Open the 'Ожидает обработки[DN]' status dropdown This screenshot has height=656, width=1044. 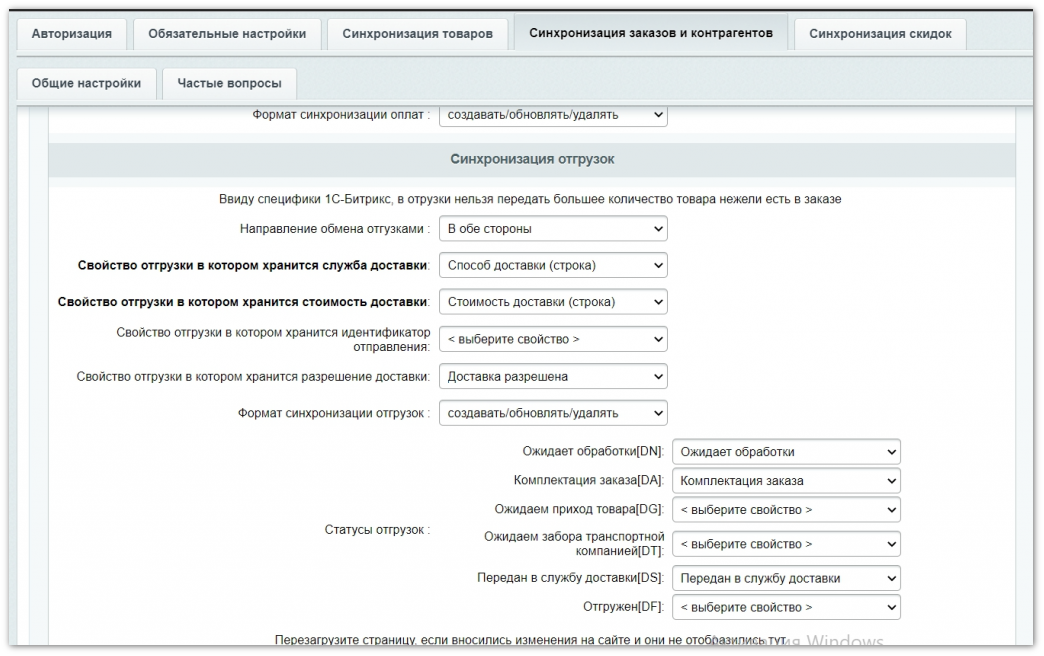(x=785, y=451)
